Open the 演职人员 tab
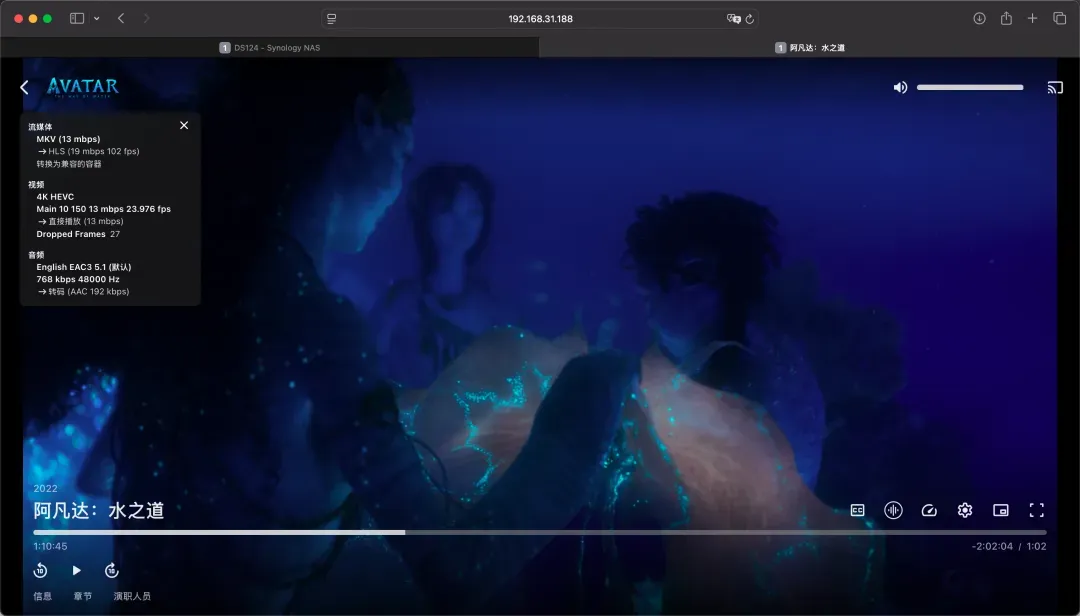 click(x=132, y=596)
